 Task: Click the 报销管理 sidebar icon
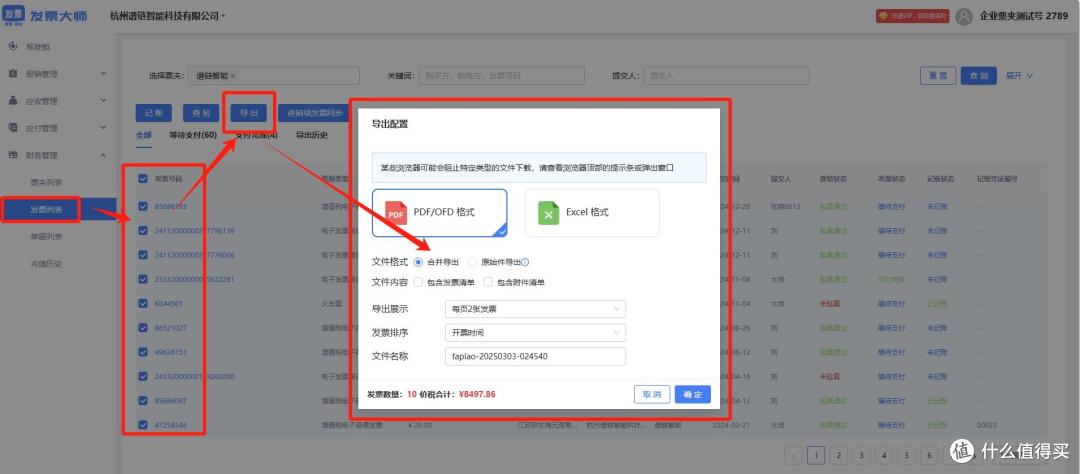click(x=12, y=74)
